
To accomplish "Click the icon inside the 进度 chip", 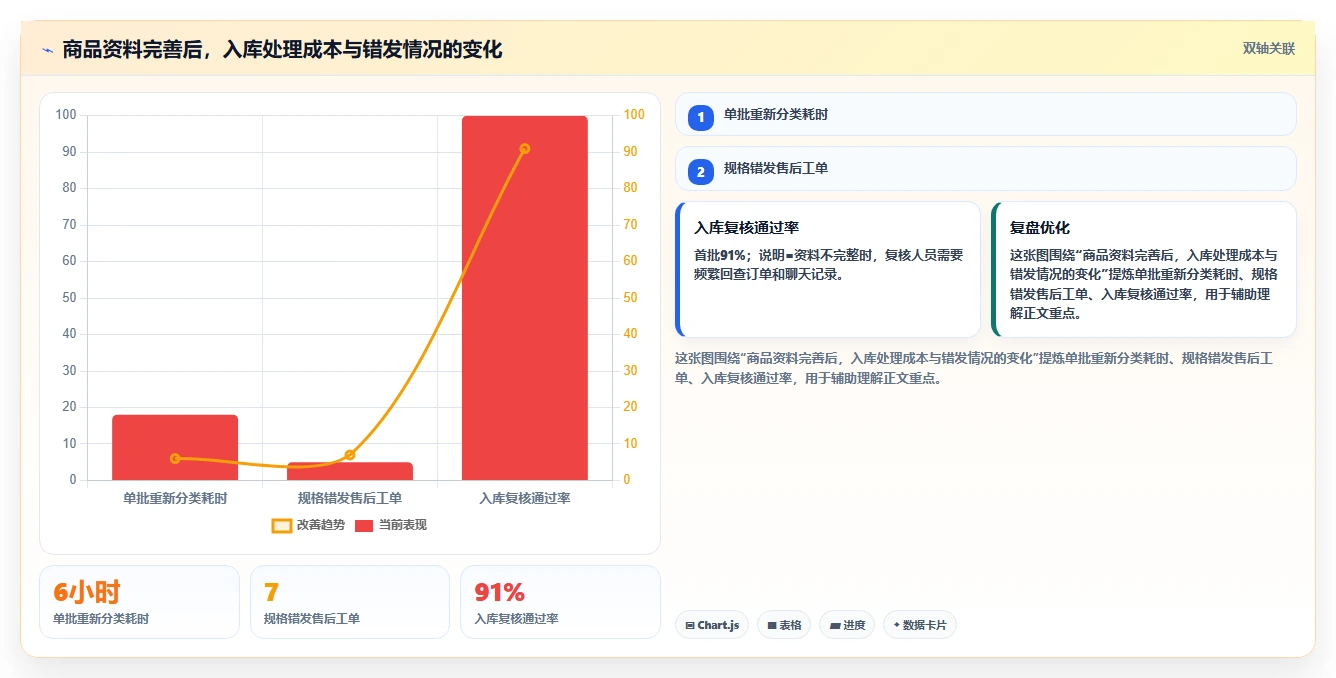I will pyautogui.click(x=835, y=625).
